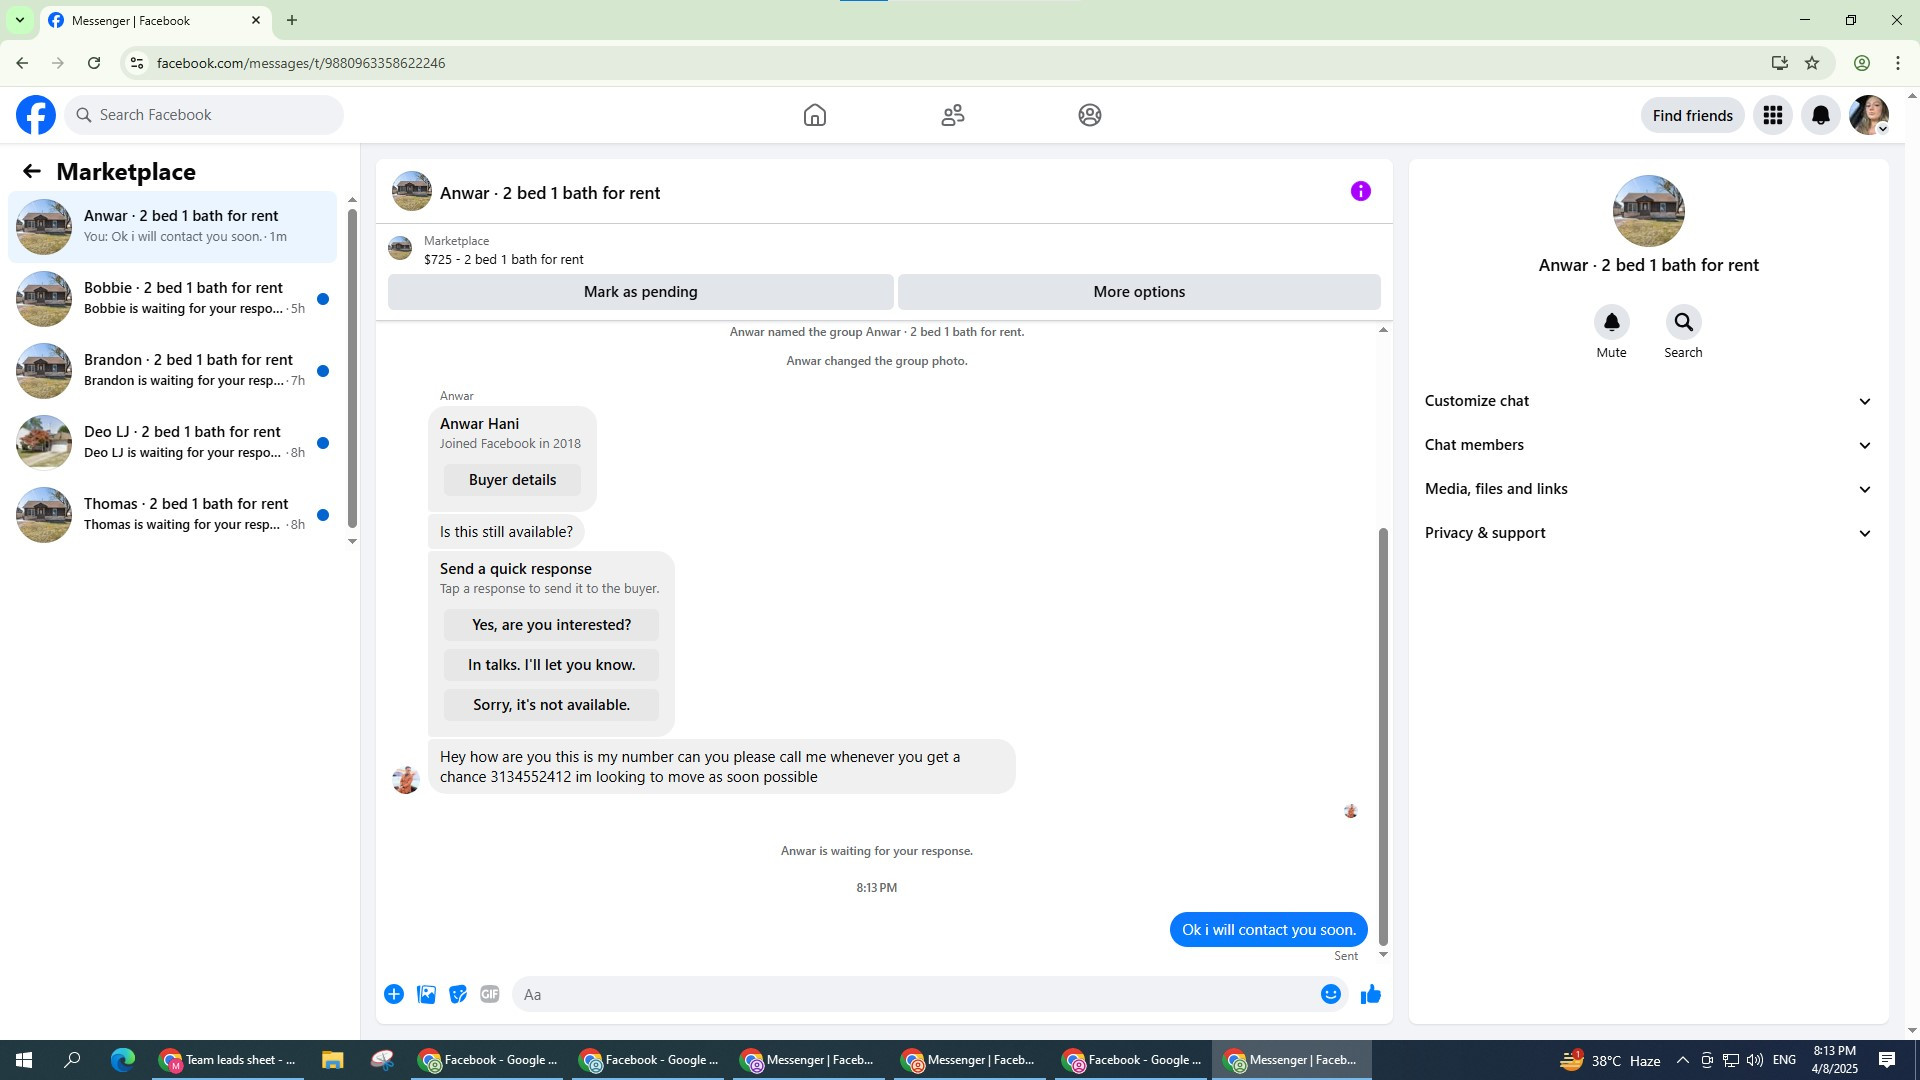
Task: Mute this conversation with the bell button
Action: point(1611,322)
